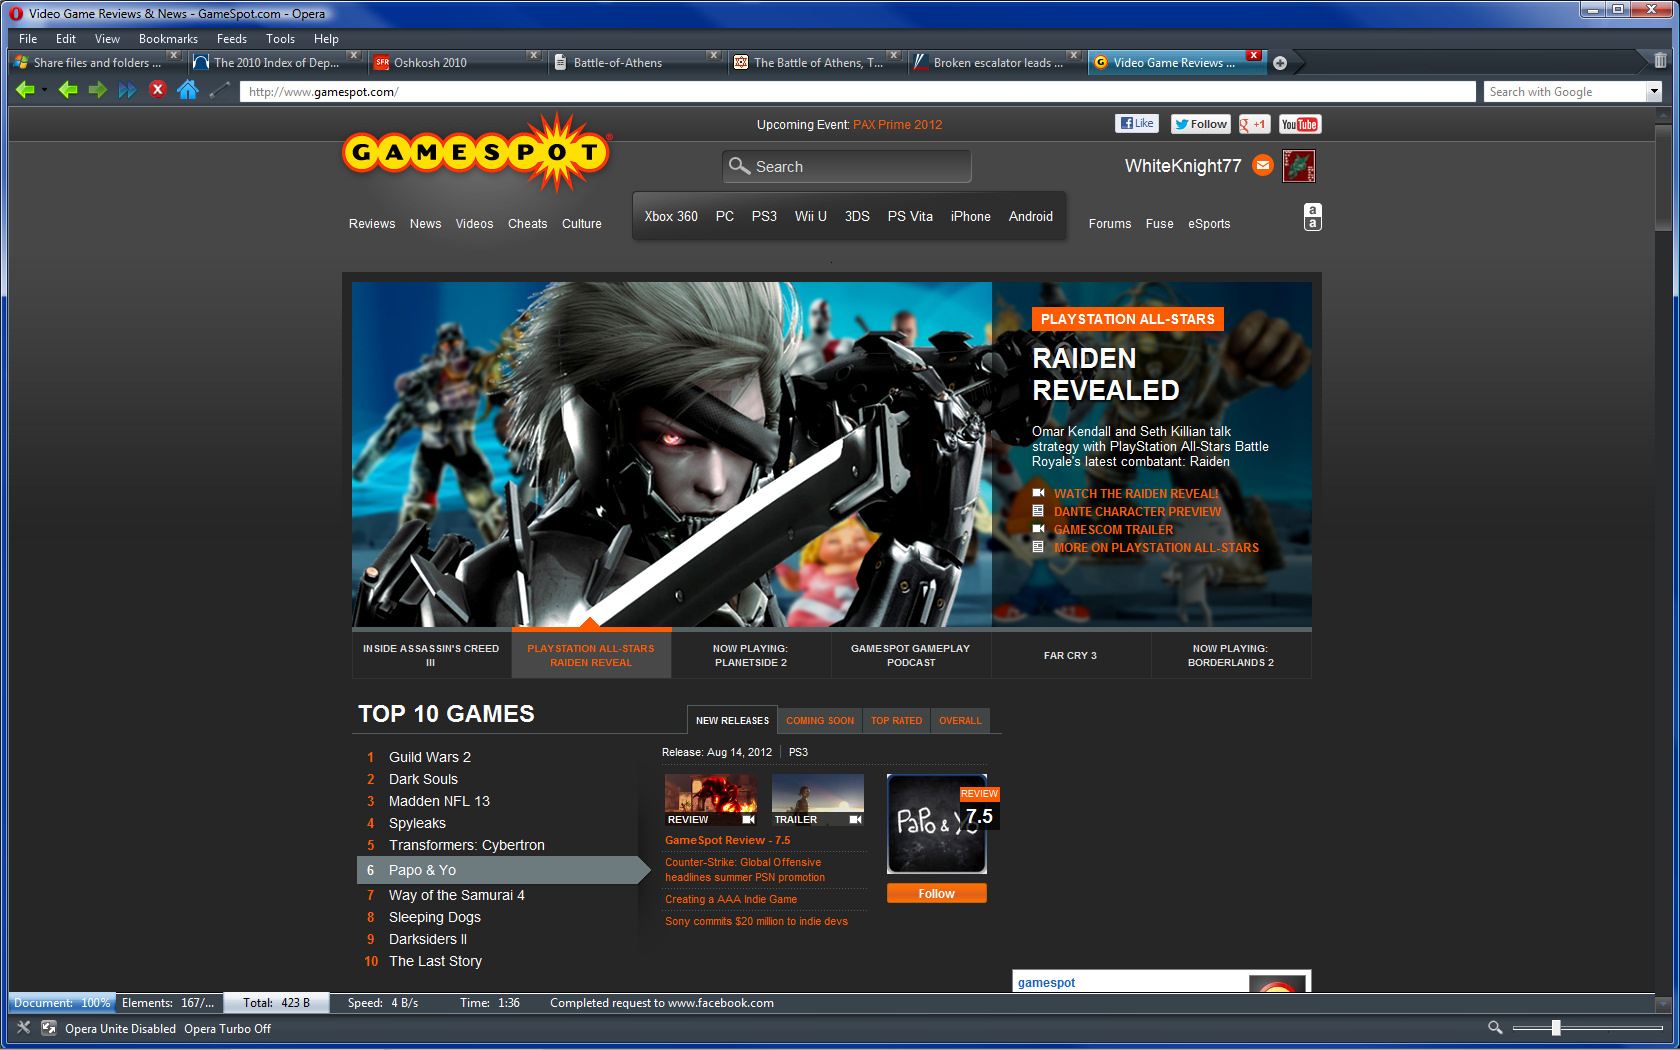Select Darksiders II in the top 10 list
The height and width of the screenshot is (1050, 1680).
428,939
